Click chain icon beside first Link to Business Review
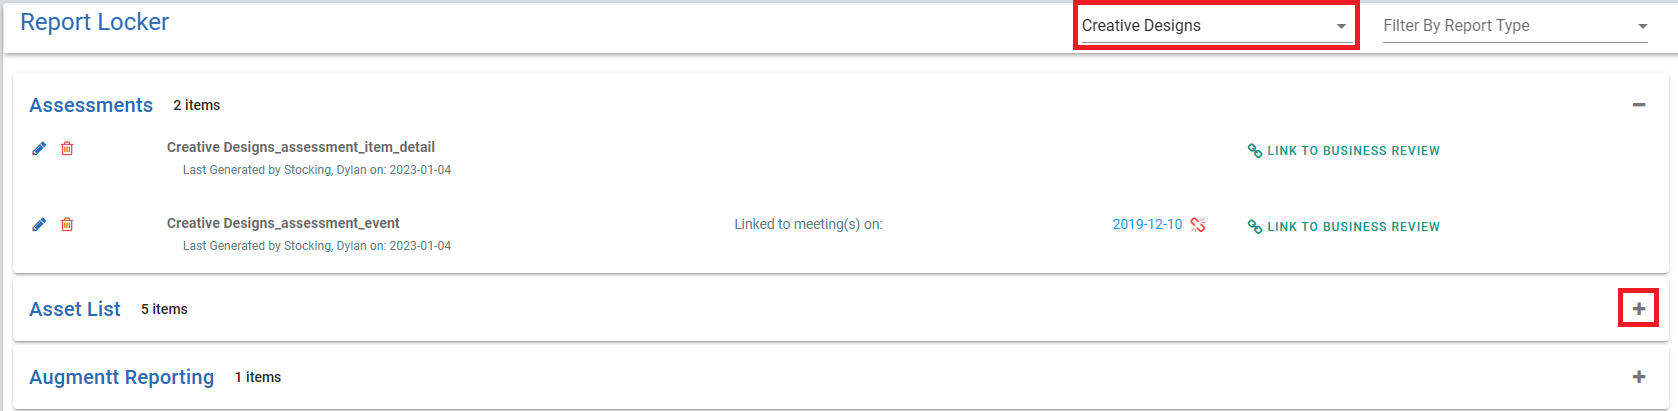 coord(1255,151)
